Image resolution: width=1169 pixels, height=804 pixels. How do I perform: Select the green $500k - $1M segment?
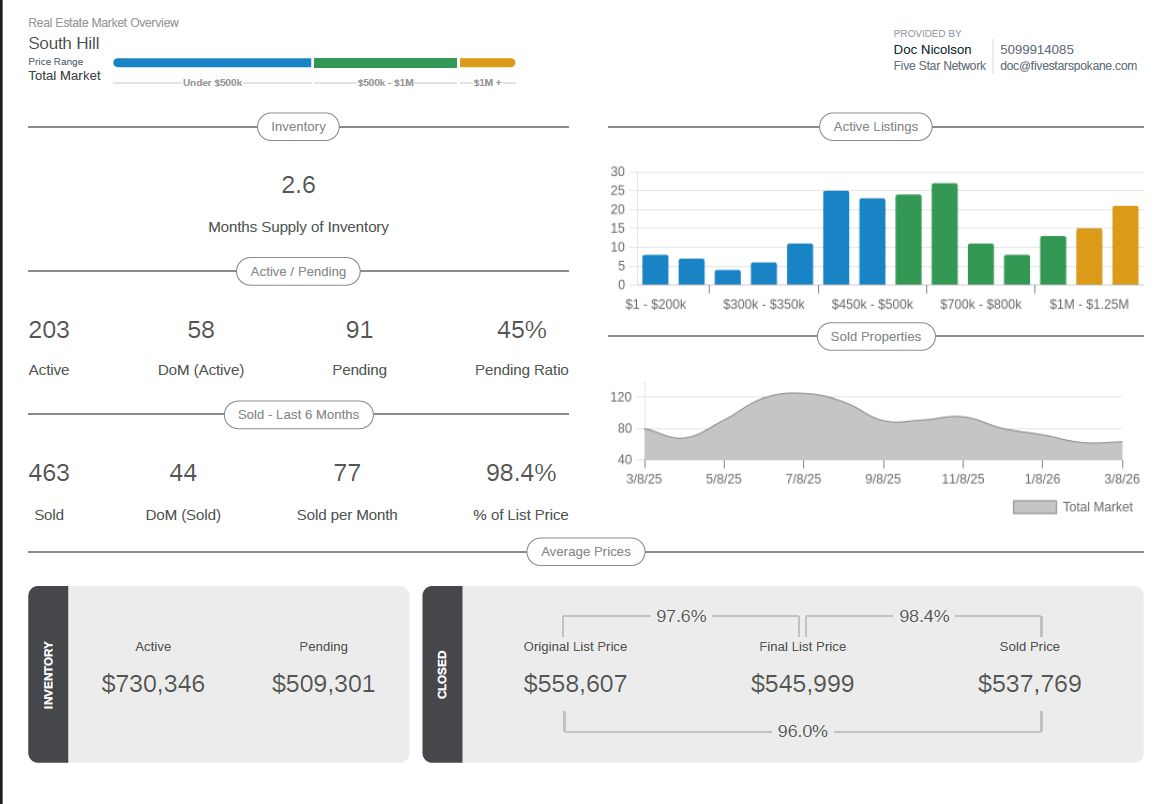[x=385, y=62]
